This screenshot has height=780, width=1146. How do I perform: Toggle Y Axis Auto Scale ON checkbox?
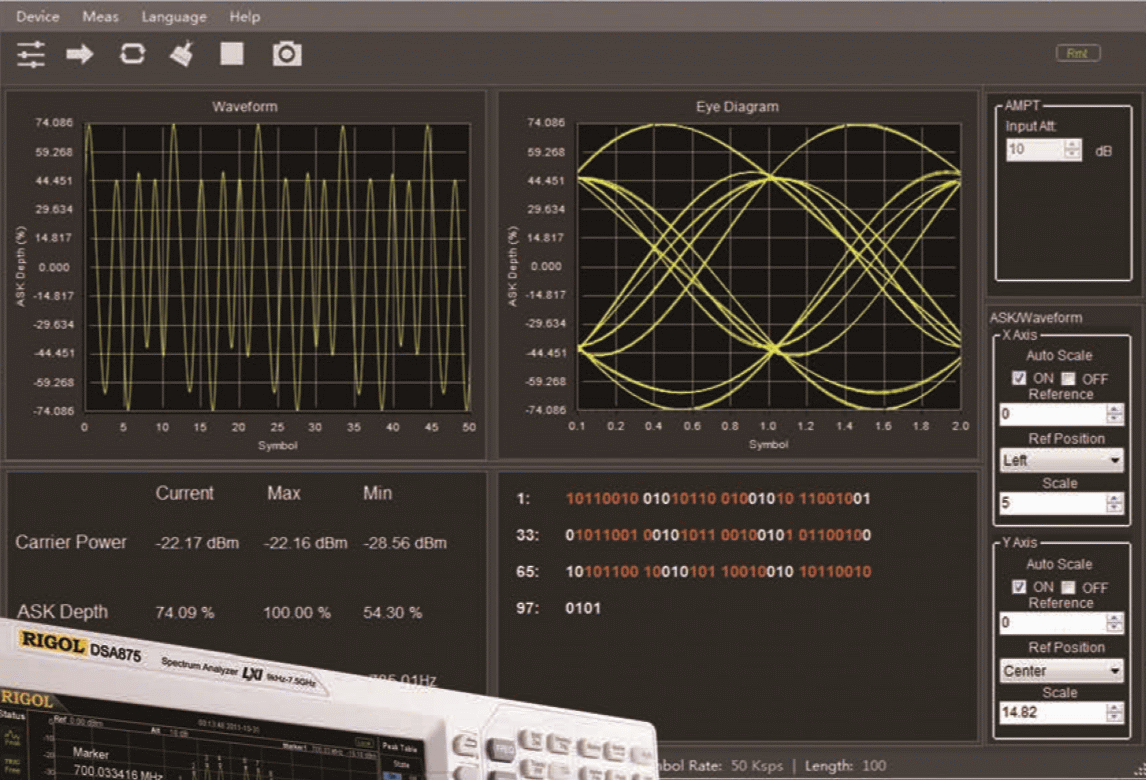(x=1019, y=587)
